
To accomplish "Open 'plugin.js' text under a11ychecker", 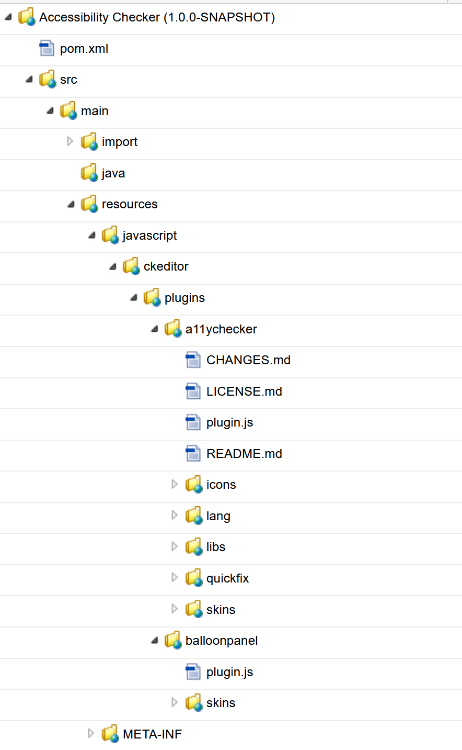I will pyautogui.click(x=230, y=423).
